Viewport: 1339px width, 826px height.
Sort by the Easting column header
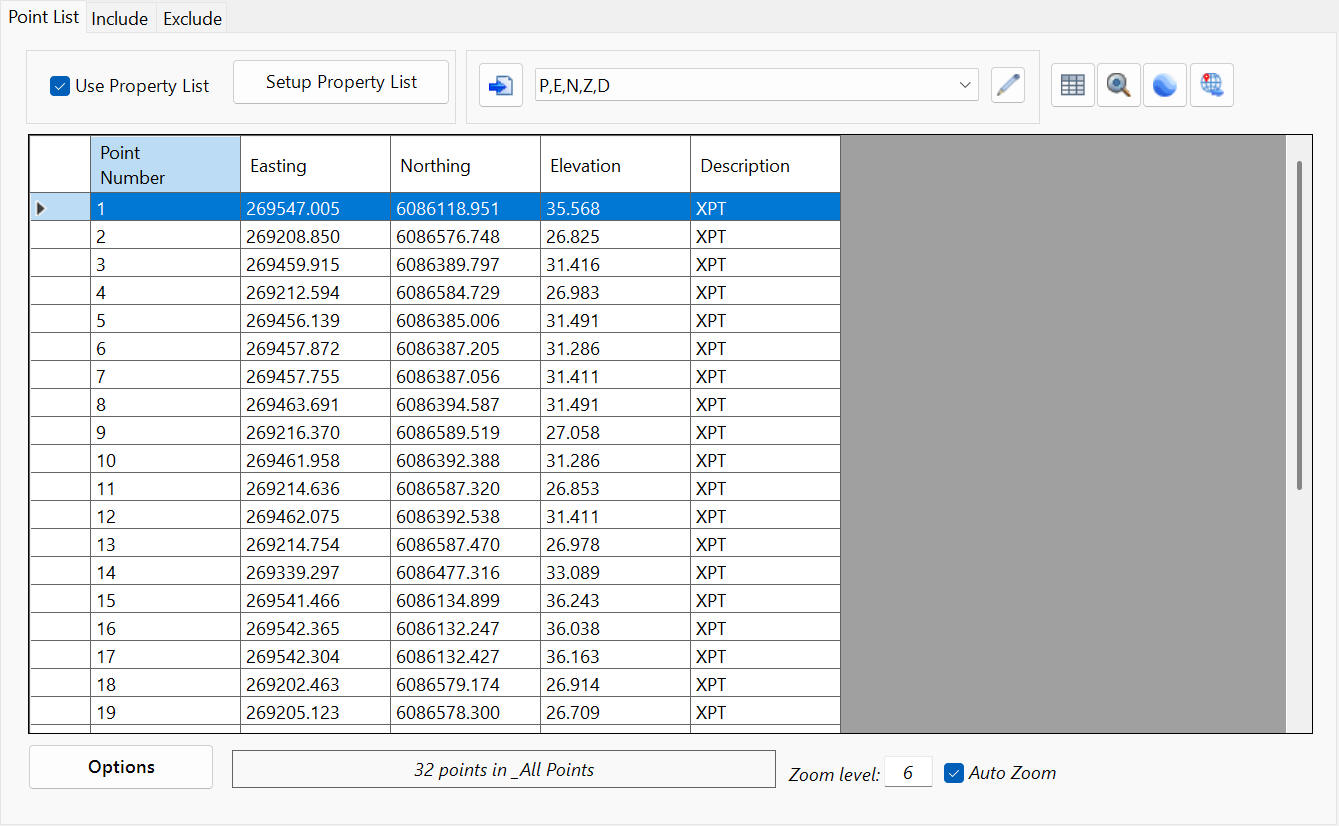[x=315, y=166]
